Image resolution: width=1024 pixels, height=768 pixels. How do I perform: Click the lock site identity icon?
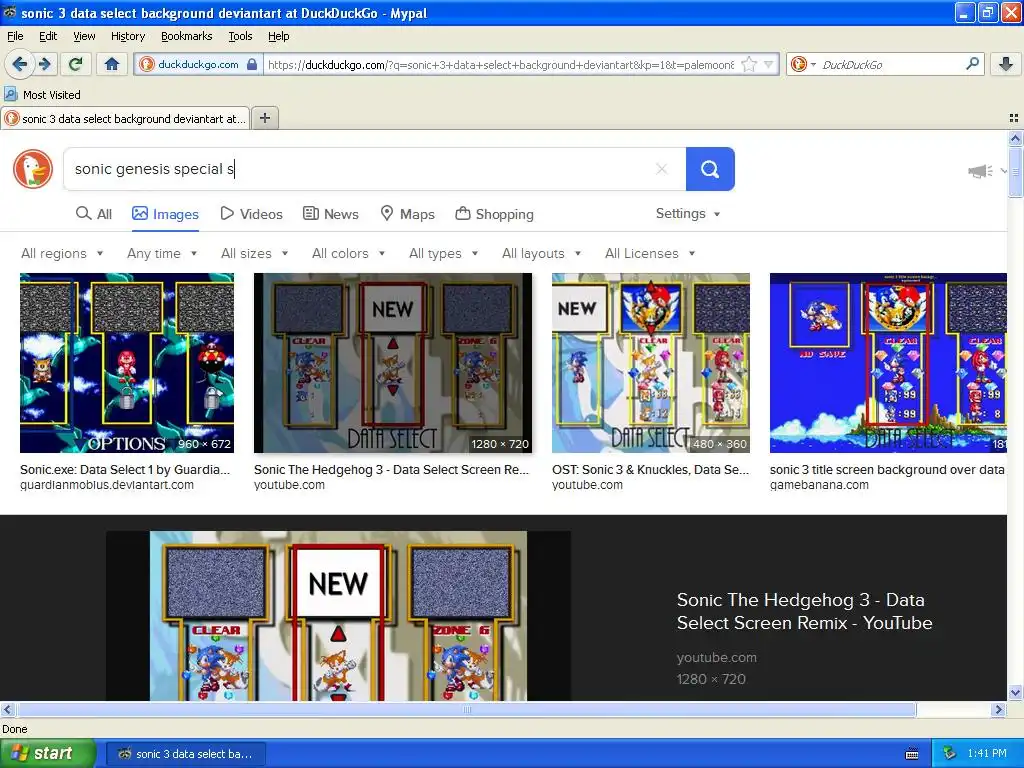[x=252, y=65]
